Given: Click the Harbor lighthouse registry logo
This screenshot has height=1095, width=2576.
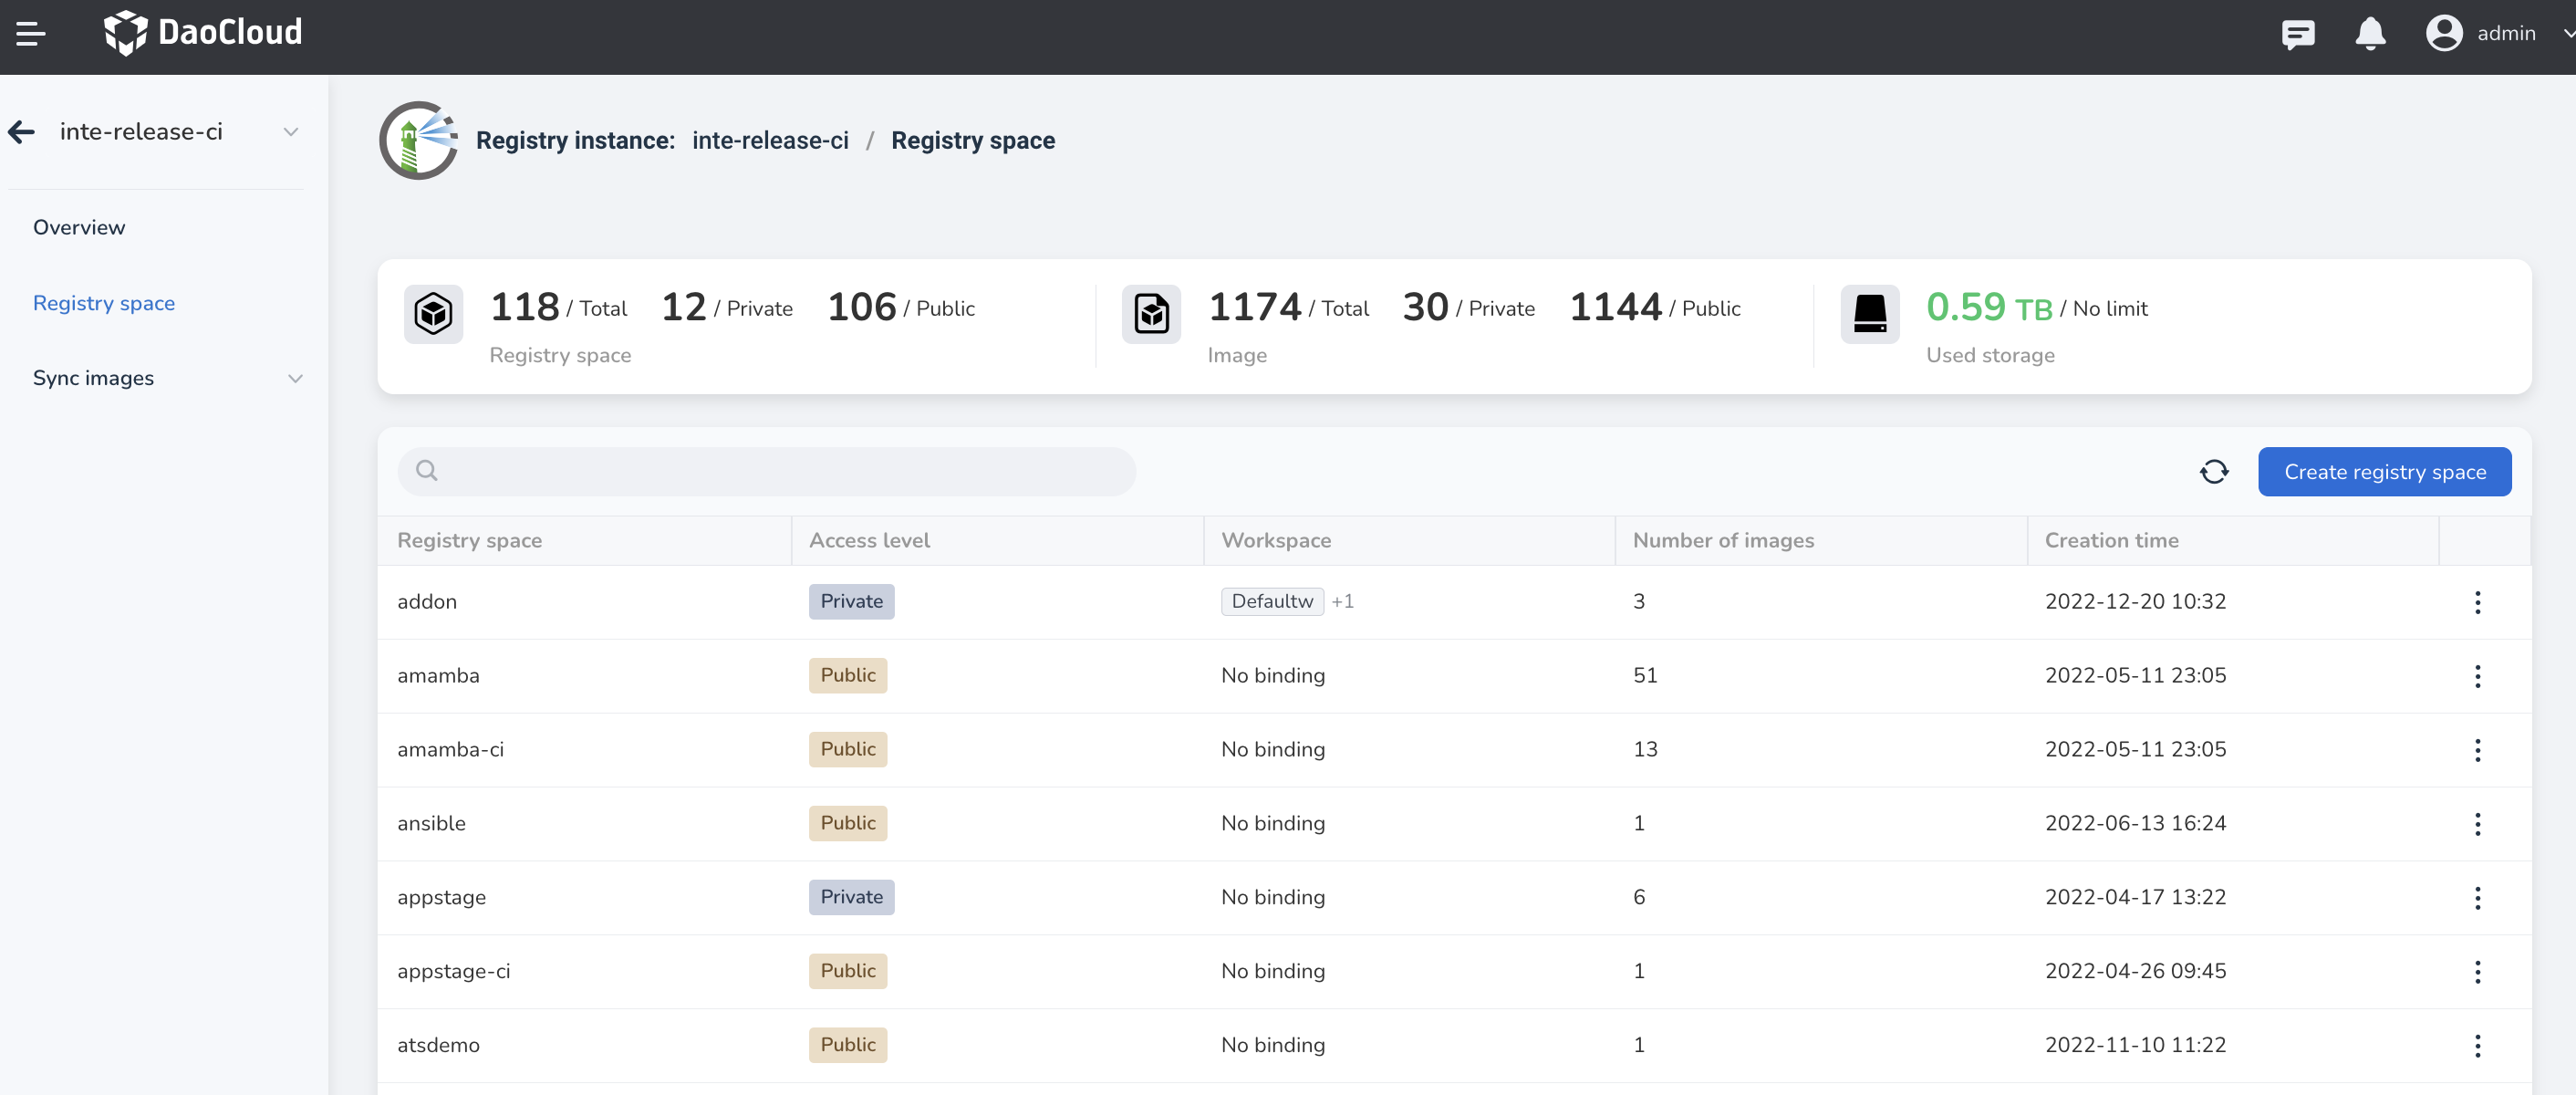Looking at the screenshot, I should tap(418, 140).
